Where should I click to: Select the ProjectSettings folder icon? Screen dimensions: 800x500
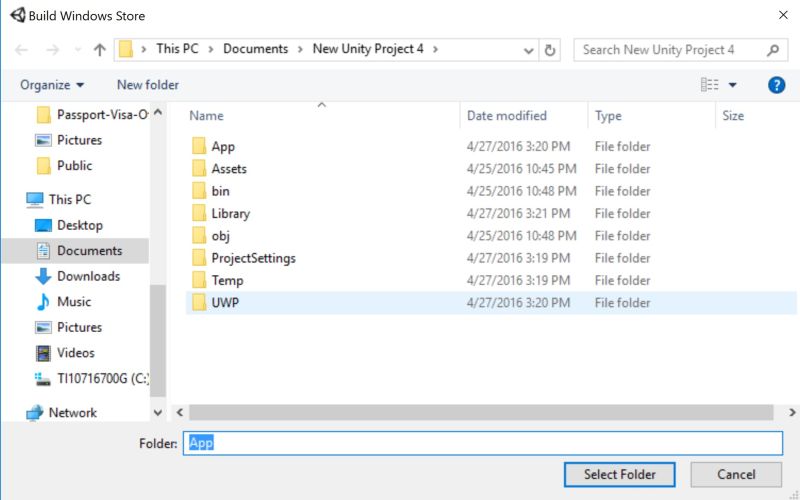pyautogui.click(x=199, y=258)
